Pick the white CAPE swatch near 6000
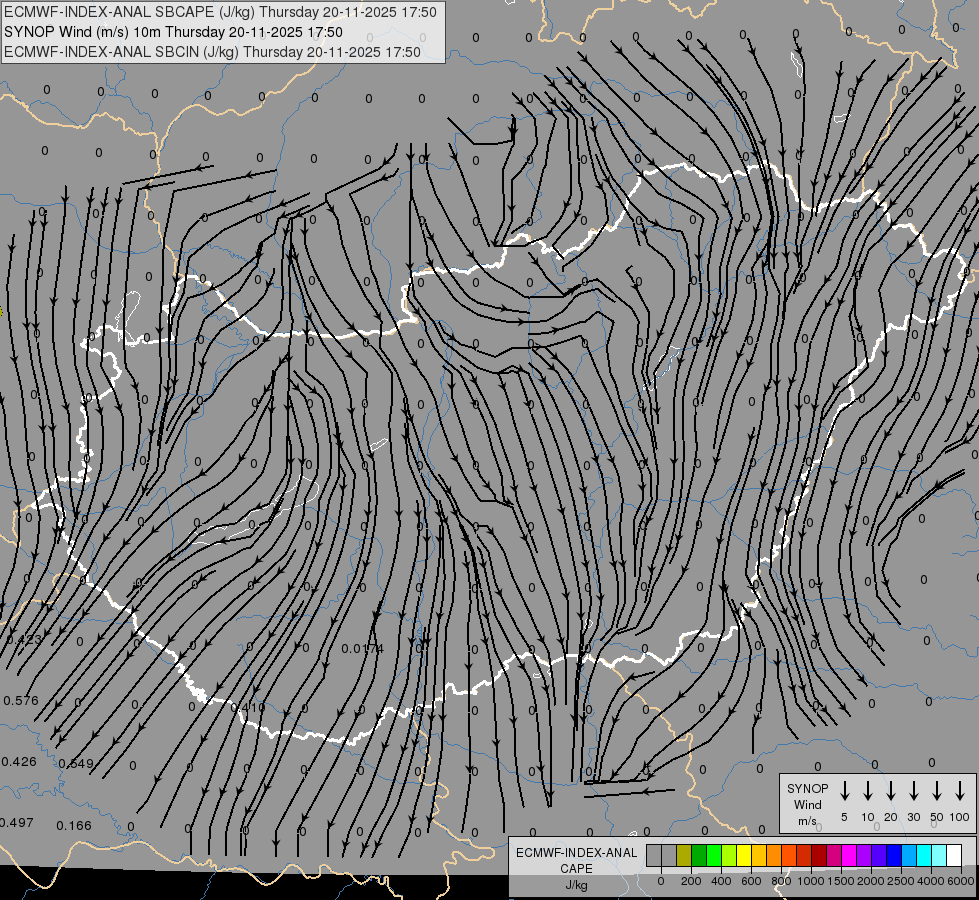This screenshot has height=900, width=979. point(955,855)
